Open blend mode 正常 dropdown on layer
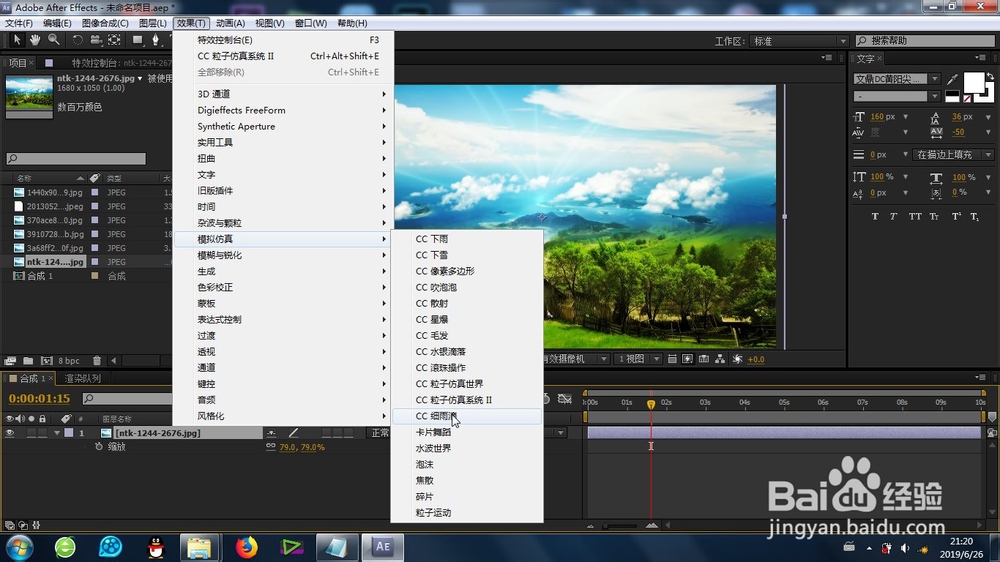The width and height of the screenshot is (1000, 562). pos(380,433)
